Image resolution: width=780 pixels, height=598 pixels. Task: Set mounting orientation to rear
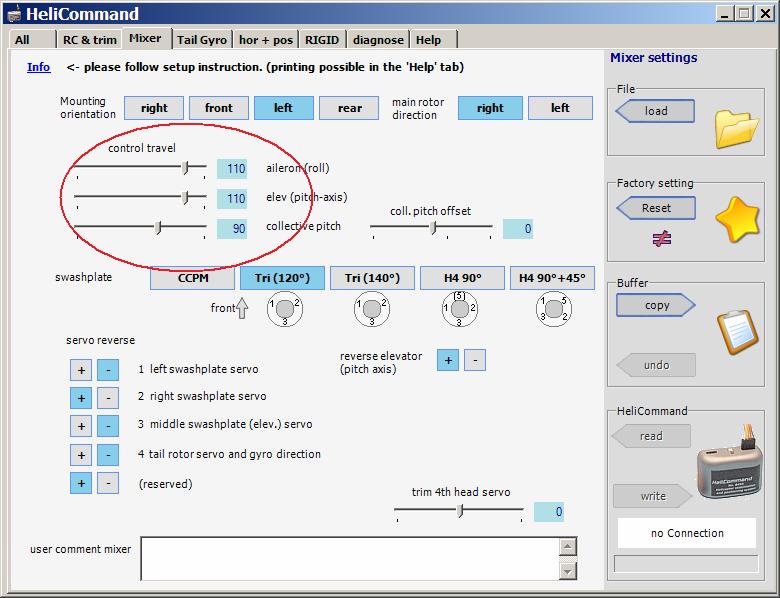point(349,108)
